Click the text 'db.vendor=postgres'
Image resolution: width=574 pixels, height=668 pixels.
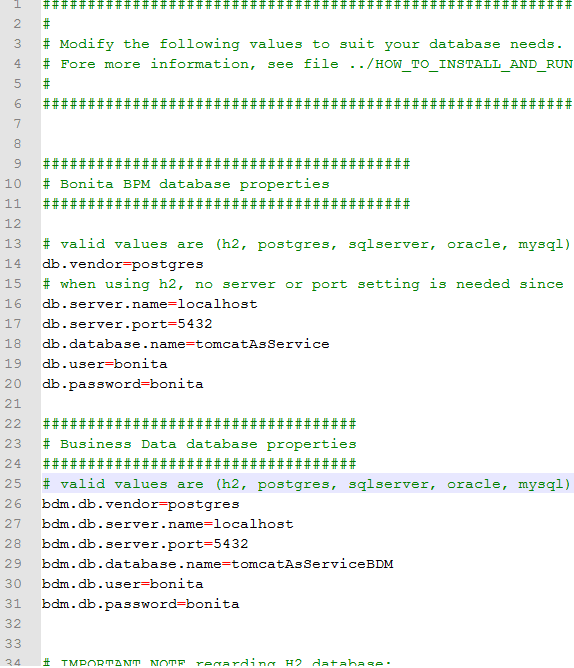123,265
